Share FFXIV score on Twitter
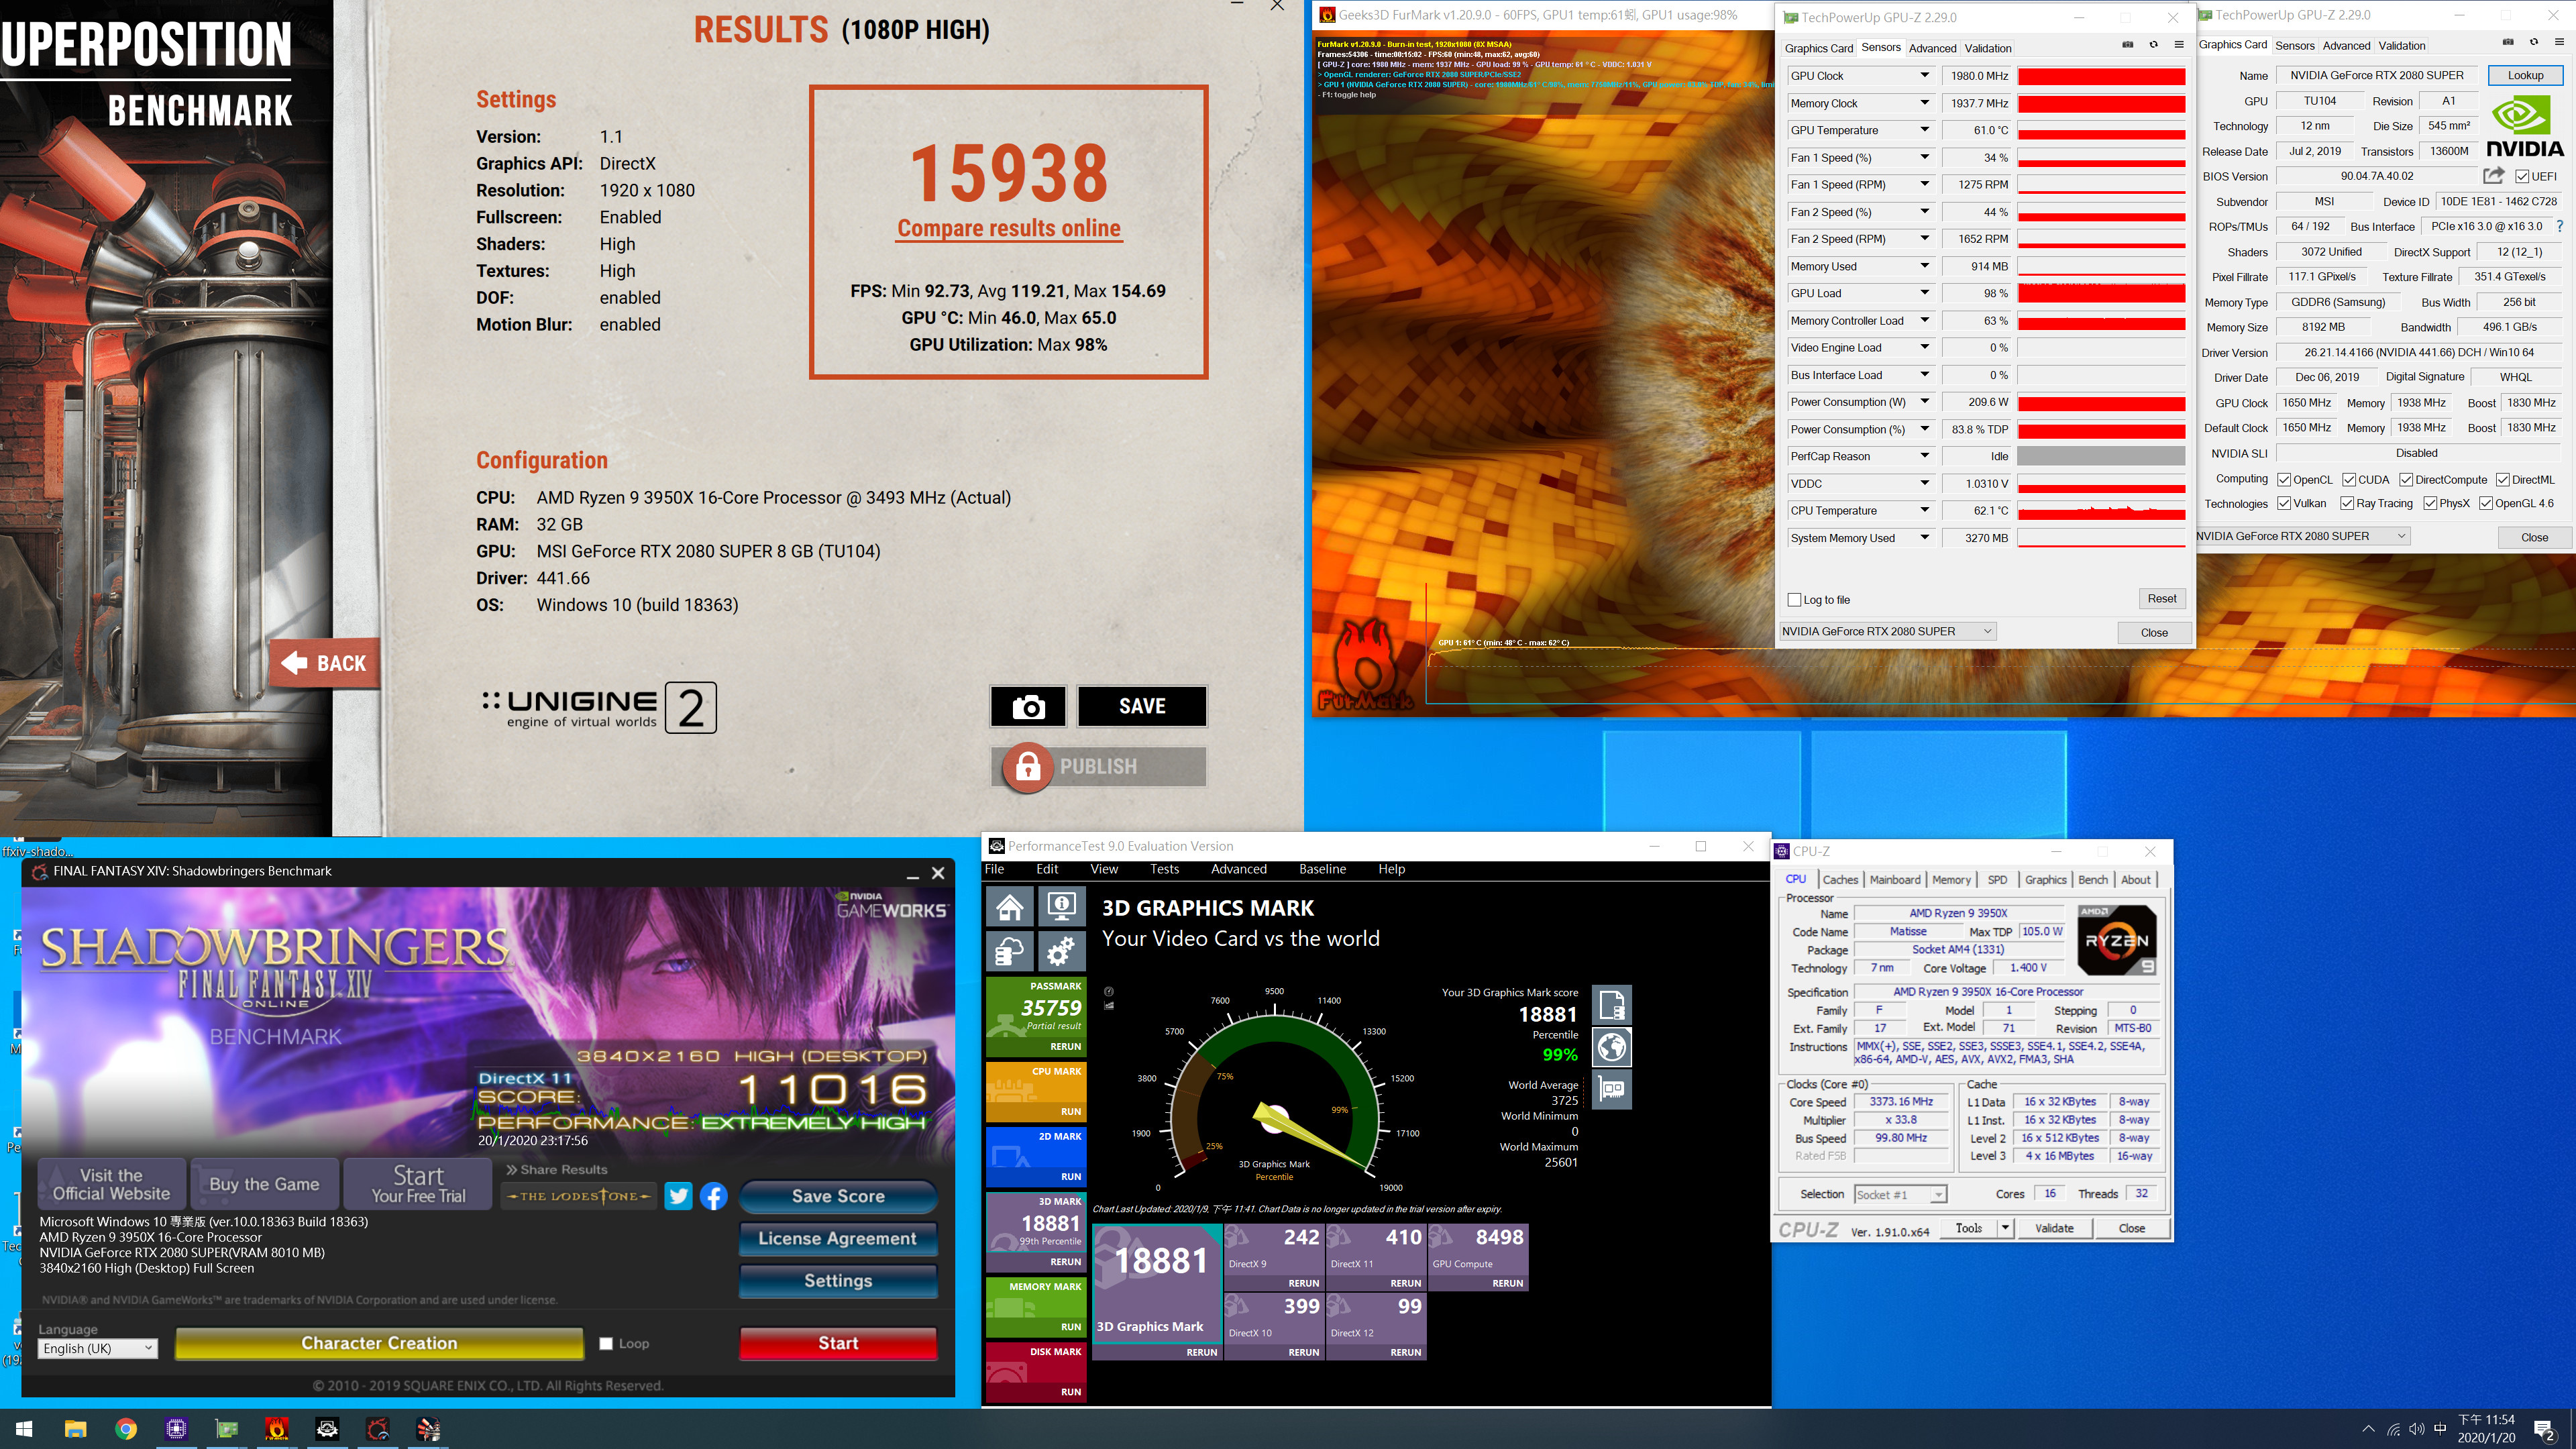The height and width of the screenshot is (1449, 2576). [678, 1196]
